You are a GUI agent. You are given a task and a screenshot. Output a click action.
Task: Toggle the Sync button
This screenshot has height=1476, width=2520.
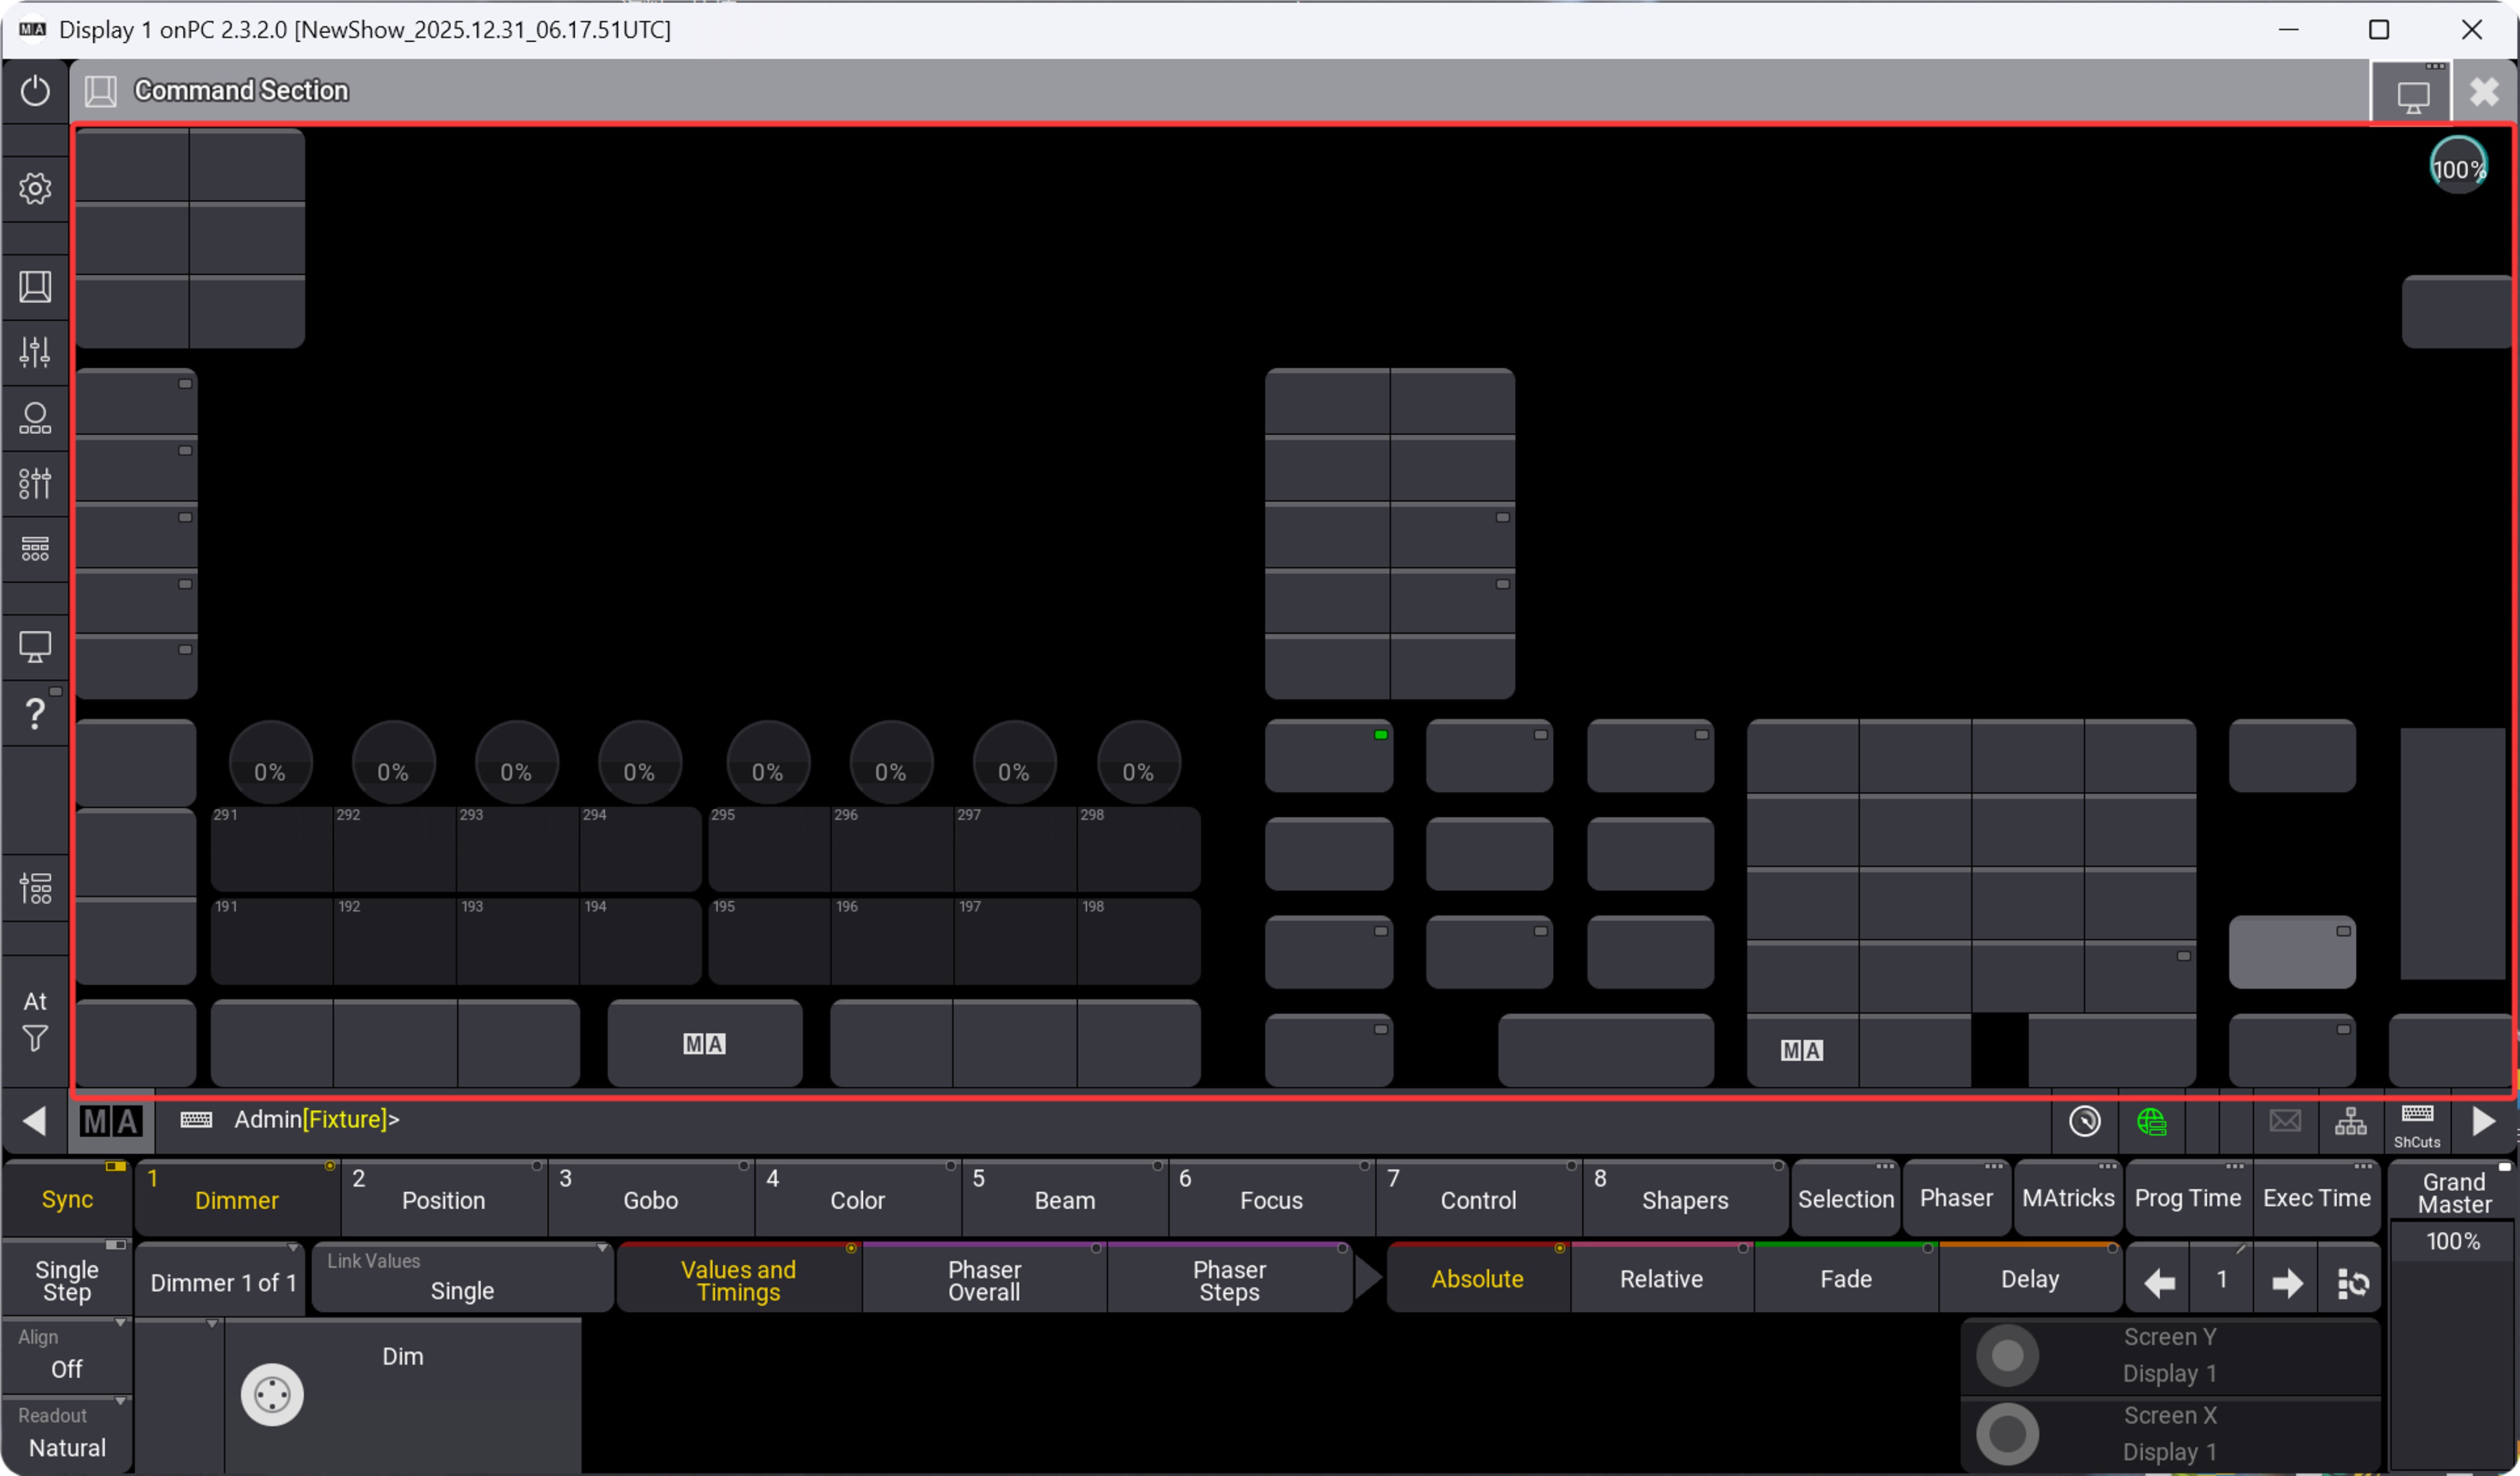click(x=67, y=1198)
